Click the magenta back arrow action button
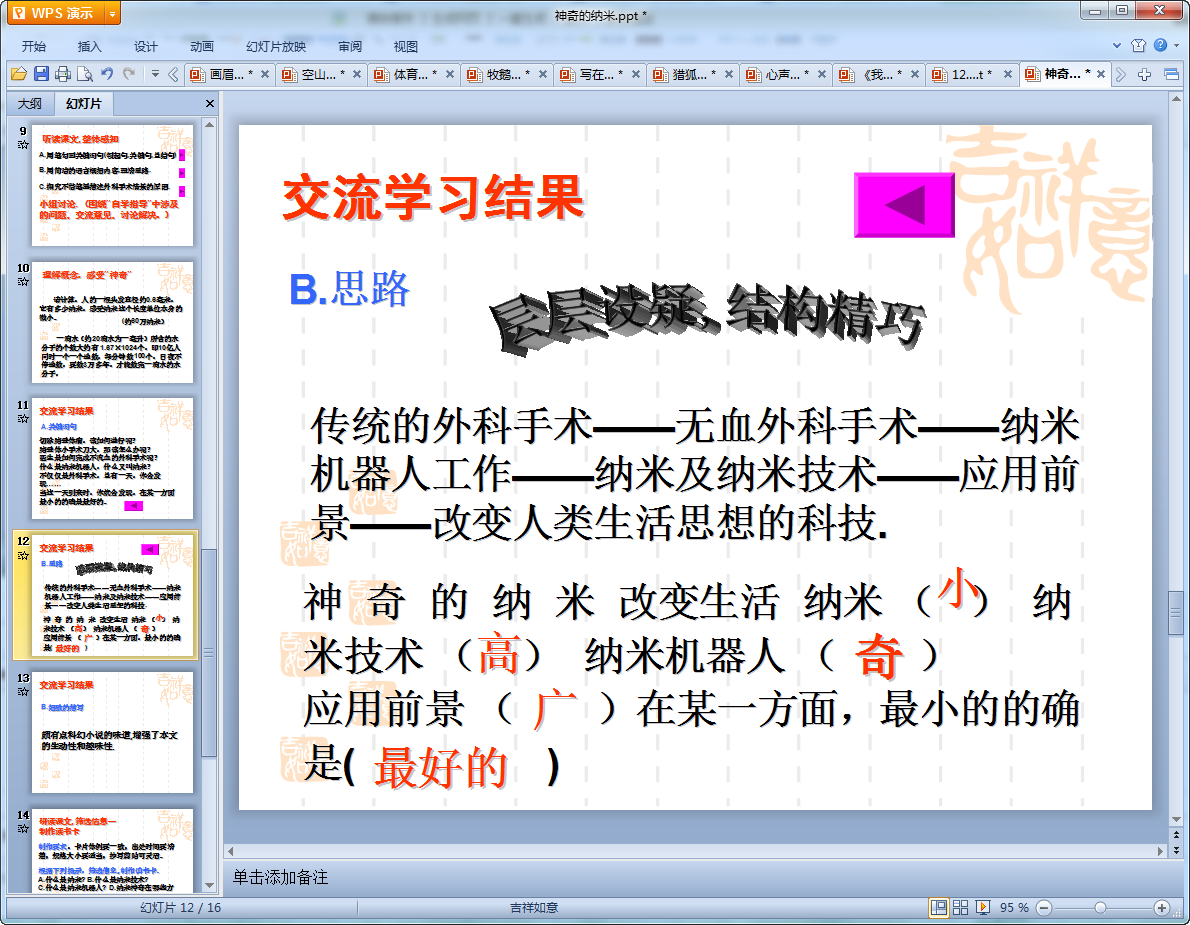Viewport: 1190px width, 925px height. pyautogui.click(x=904, y=205)
